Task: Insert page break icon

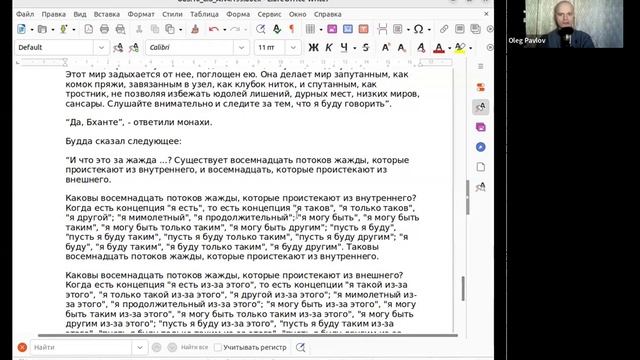Action: click(x=382, y=29)
